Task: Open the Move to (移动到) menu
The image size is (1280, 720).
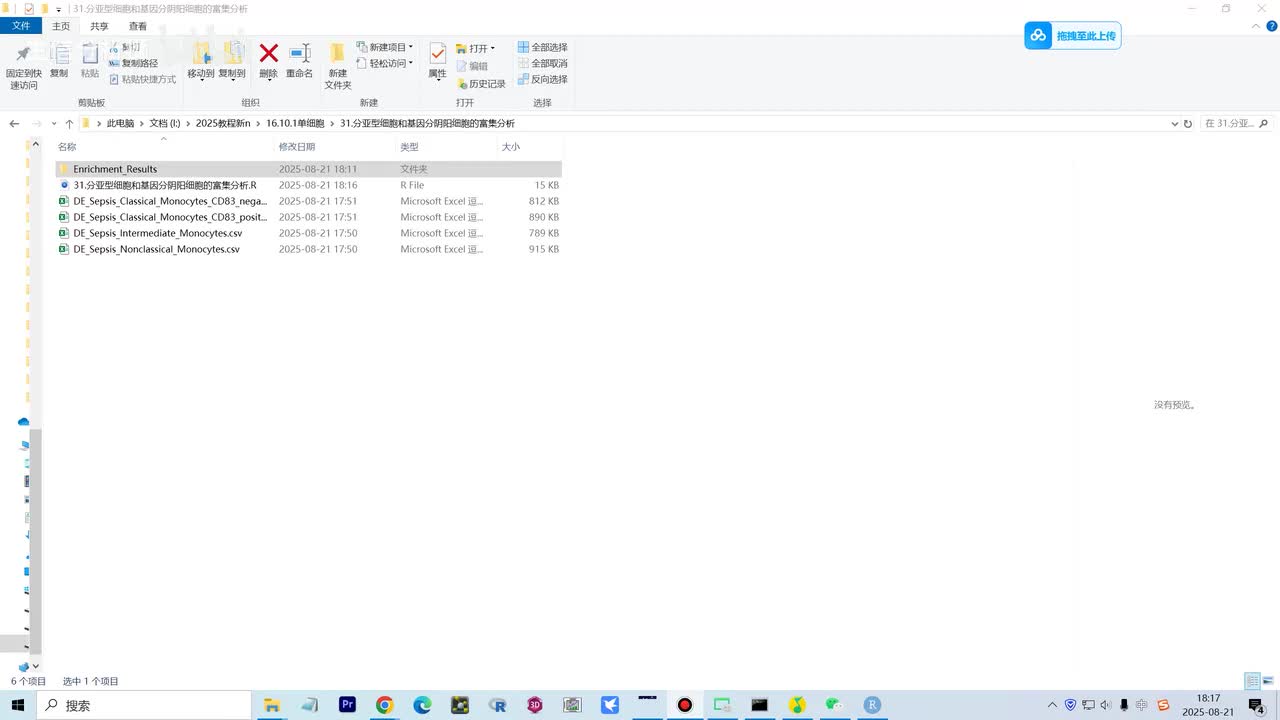Action: (x=201, y=61)
